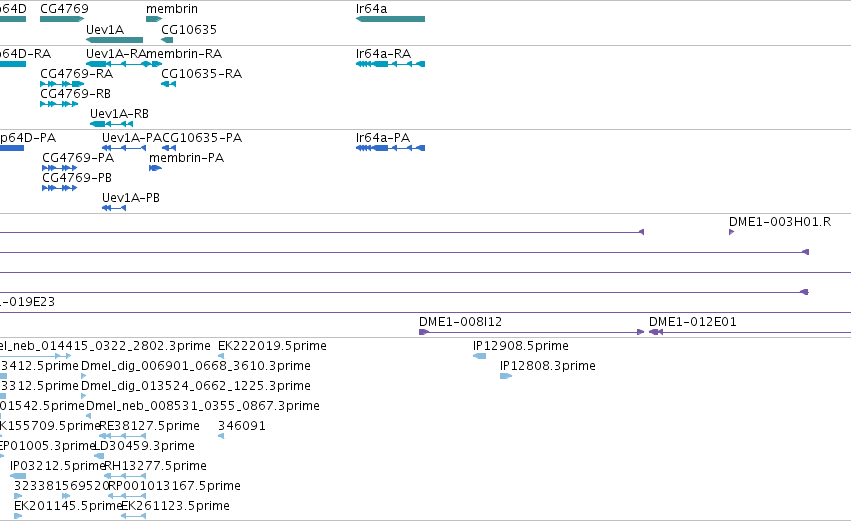Select the EK222019.5prime EST marker
The image size is (851, 521).
point(221,356)
